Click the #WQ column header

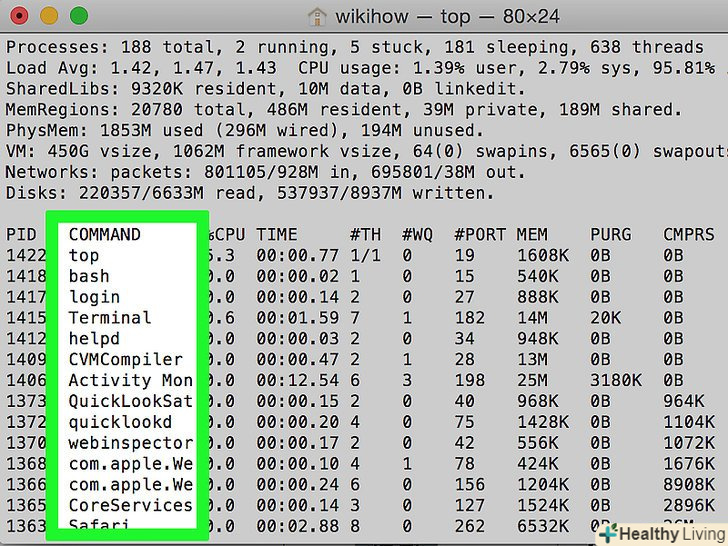pyautogui.click(x=417, y=234)
